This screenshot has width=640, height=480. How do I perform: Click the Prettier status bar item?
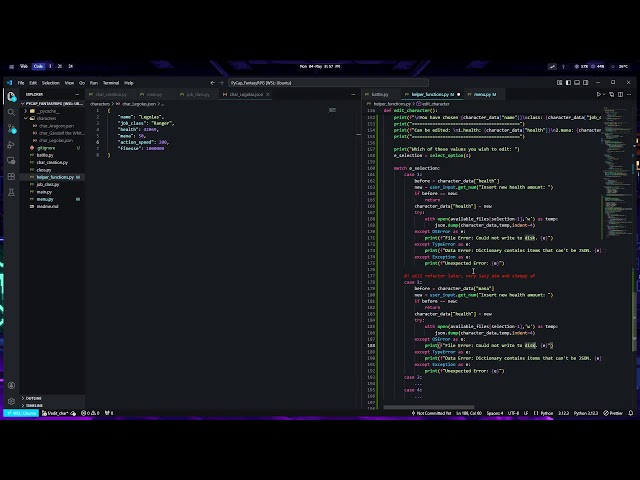613,413
